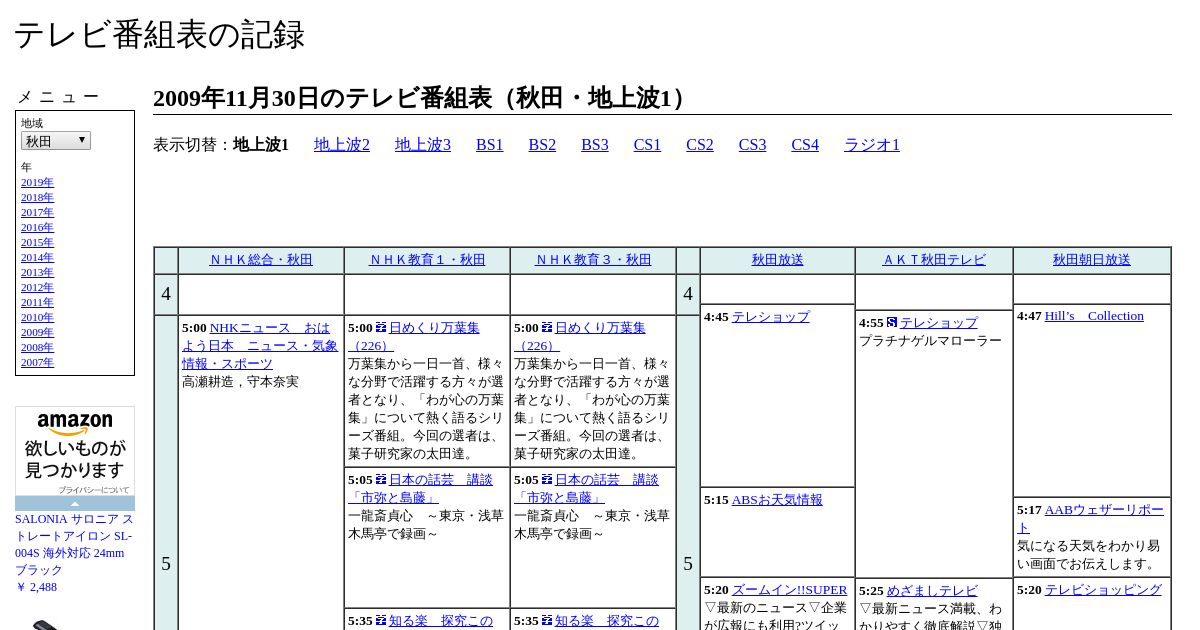This screenshot has width=1200, height=630.
Task: Open 日めくり万葉集 on NHK教育1
Action: (x=414, y=336)
